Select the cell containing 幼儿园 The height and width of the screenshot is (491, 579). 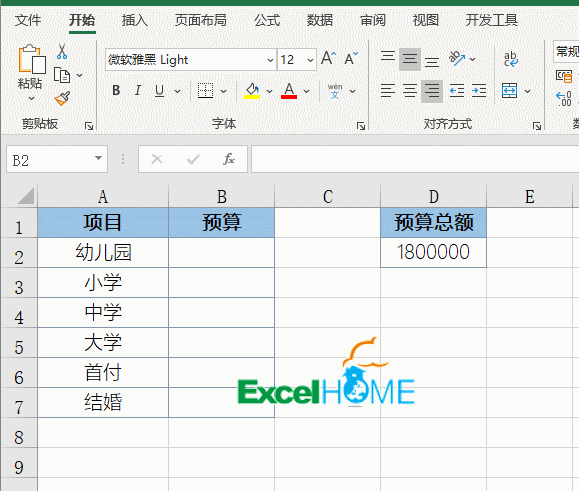click(103, 253)
